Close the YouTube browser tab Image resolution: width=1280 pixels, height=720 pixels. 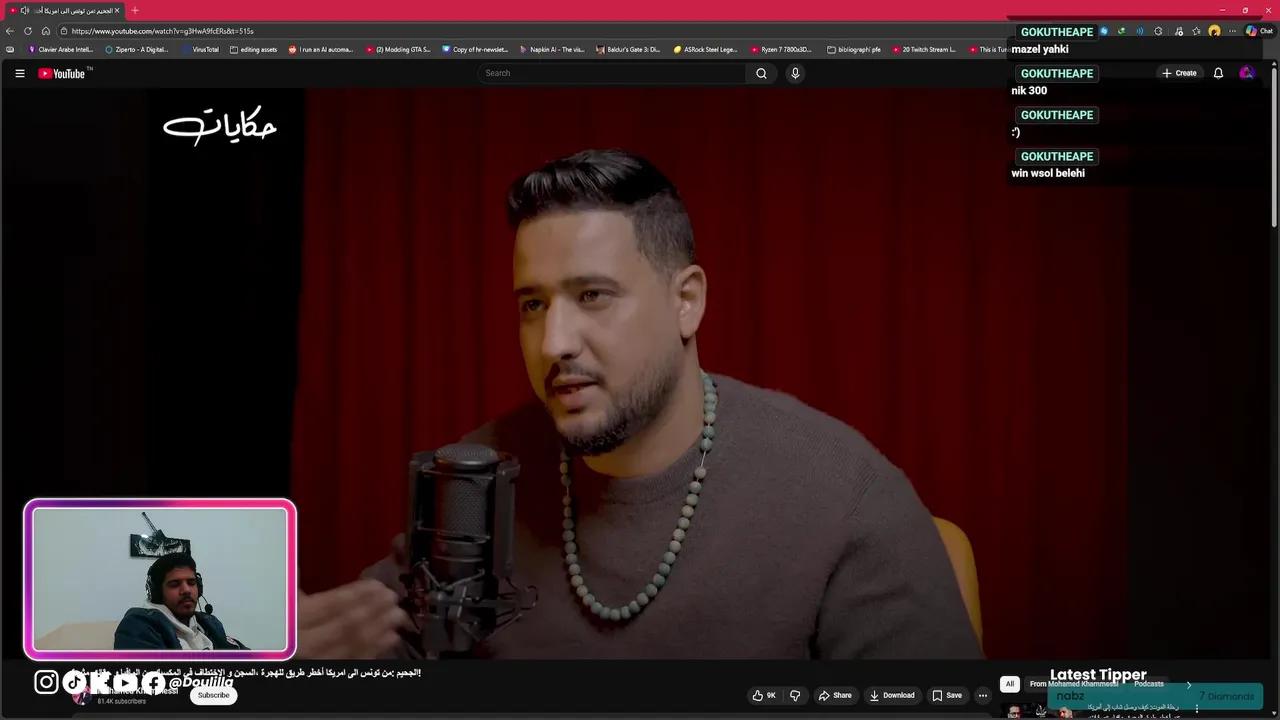point(117,10)
